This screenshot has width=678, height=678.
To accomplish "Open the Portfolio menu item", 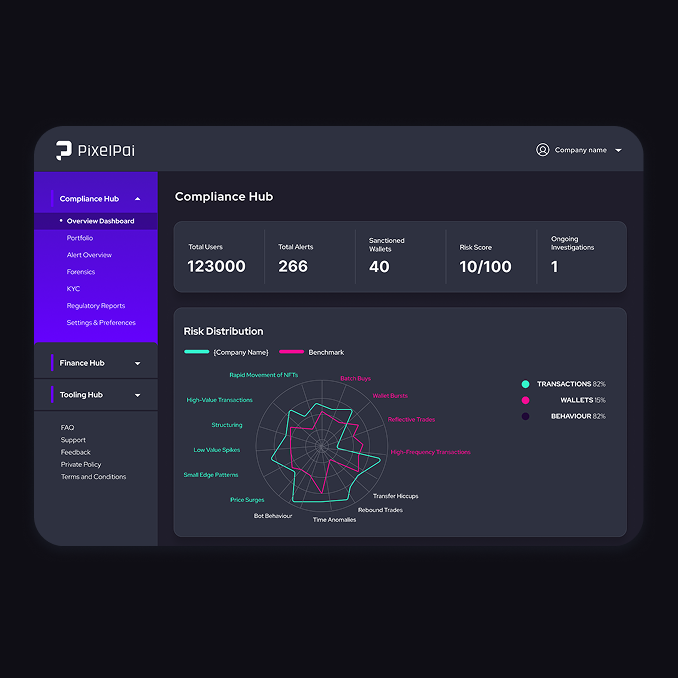I will pos(80,238).
